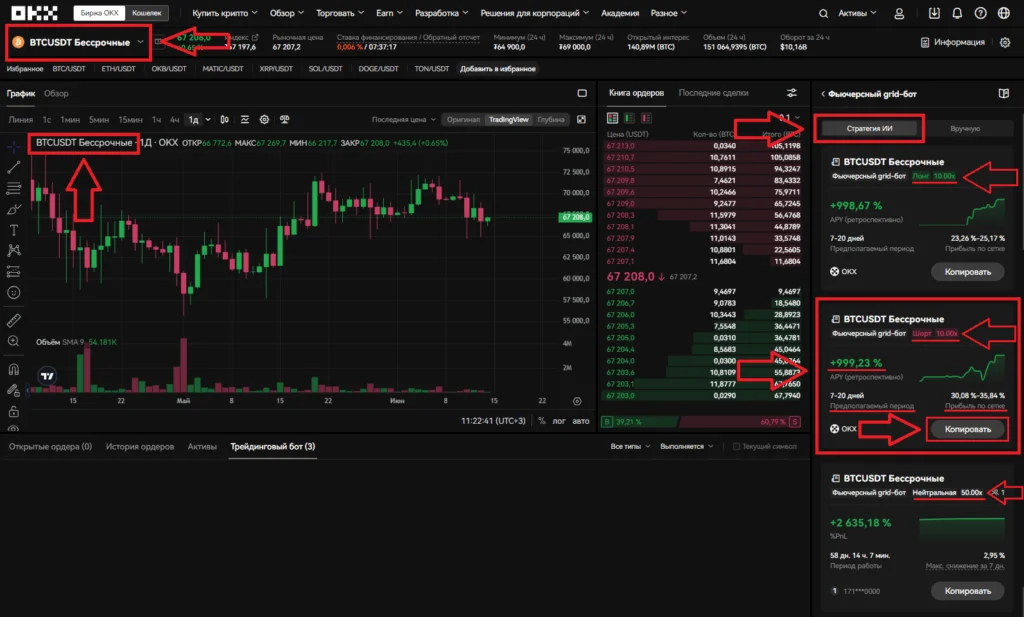Open the language globe icon
Screen dimensions: 1024x617
click(x=1004, y=13)
